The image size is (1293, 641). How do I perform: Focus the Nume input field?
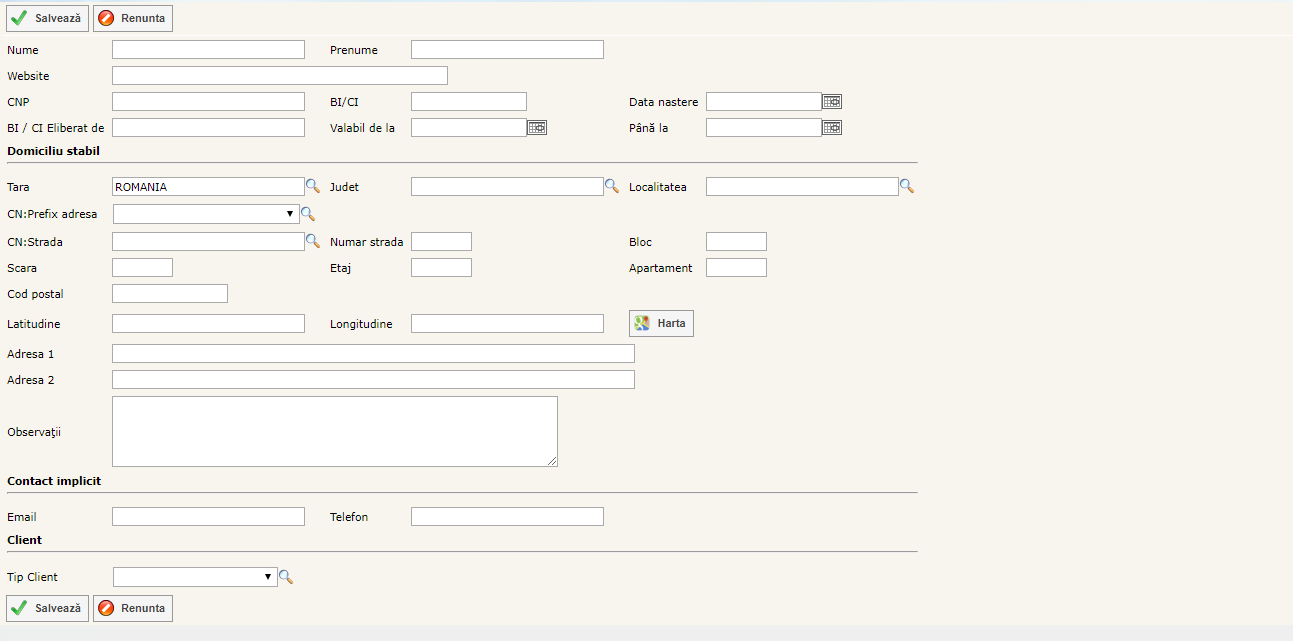pos(208,50)
